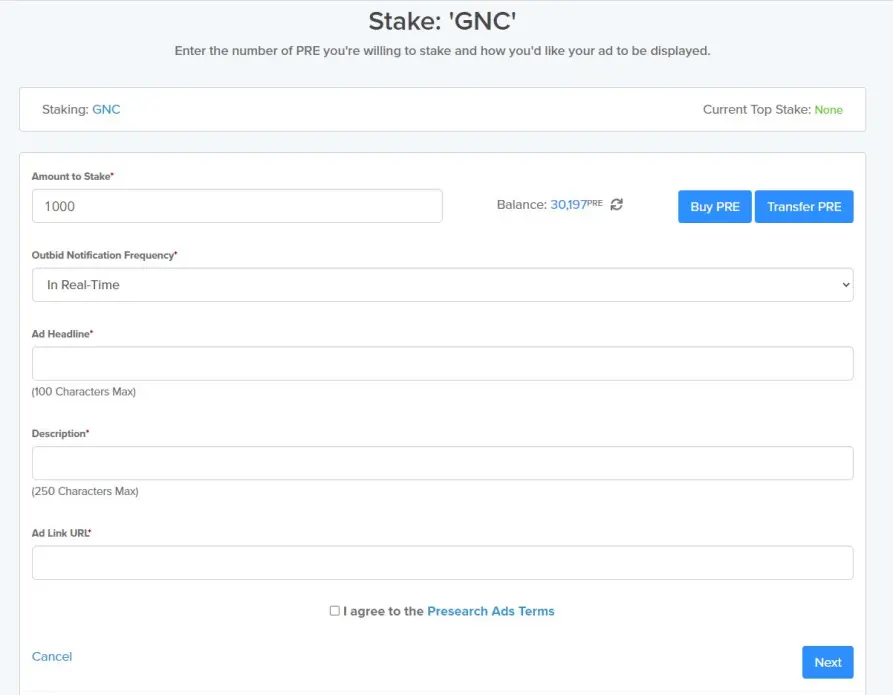Click the 'Outbid Notification Frequency' label
This screenshot has height=695, width=893.
(x=104, y=255)
